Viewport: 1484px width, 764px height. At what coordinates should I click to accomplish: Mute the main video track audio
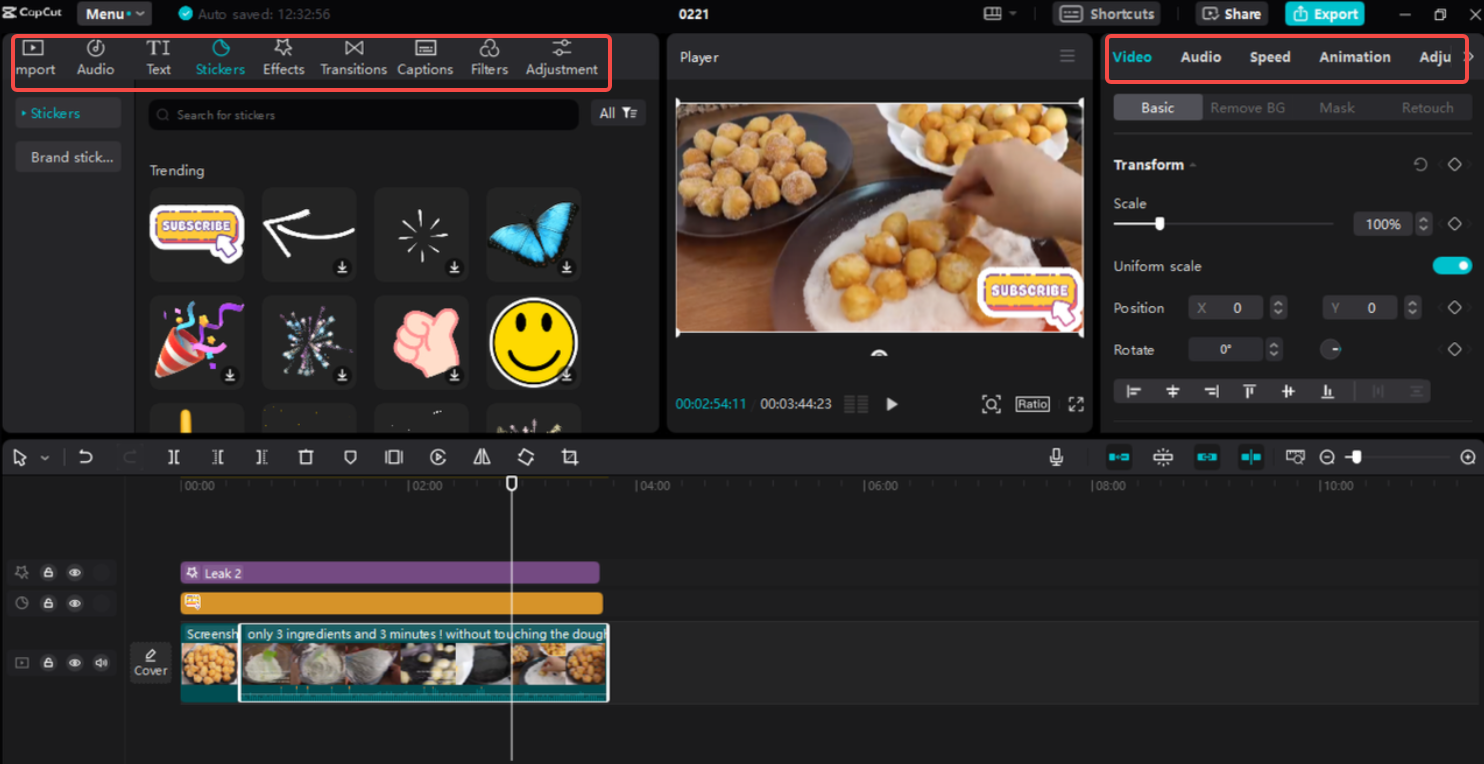pos(101,663)
